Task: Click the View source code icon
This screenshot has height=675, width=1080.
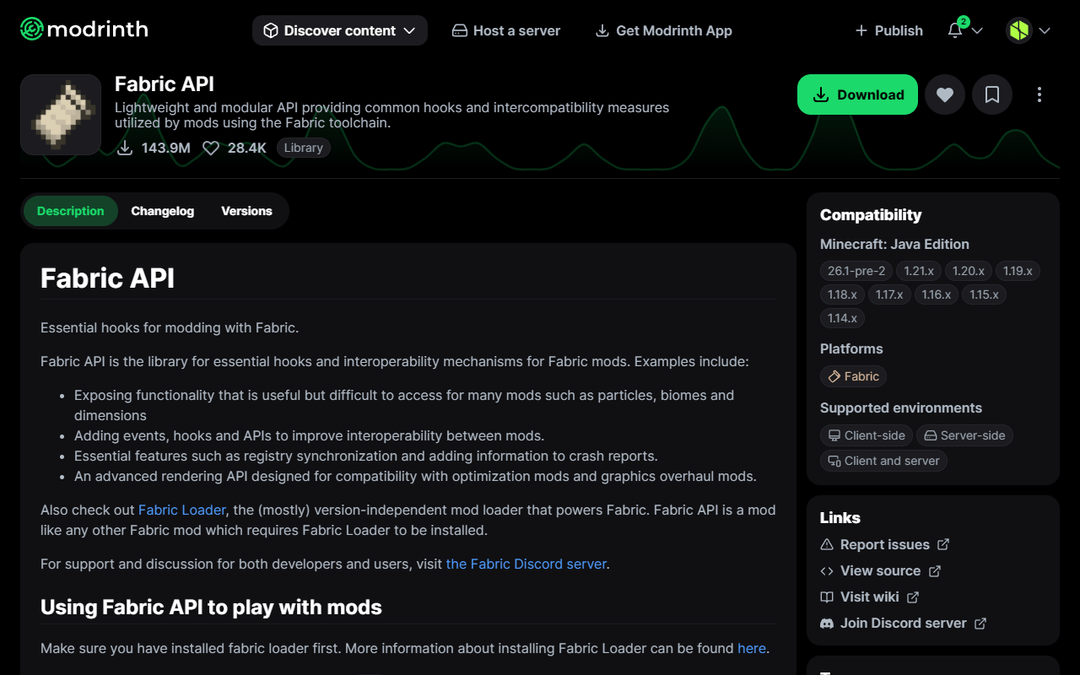Action: click(x=827, y=571)
